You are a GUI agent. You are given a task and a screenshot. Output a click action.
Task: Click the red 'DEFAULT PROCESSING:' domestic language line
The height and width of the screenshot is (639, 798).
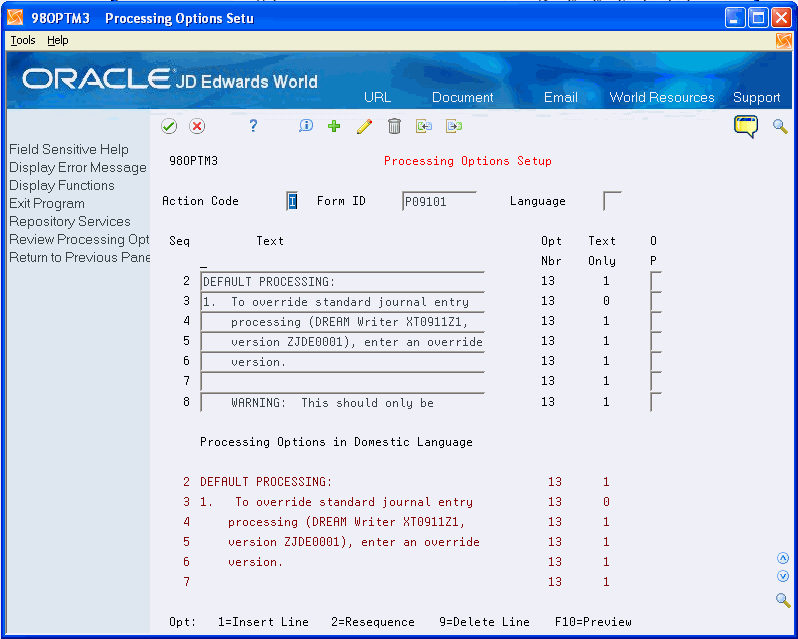pyautogui.click(x=266, y=481)
